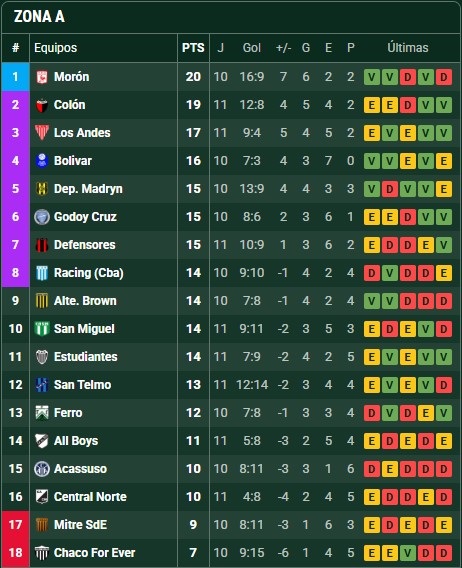
Task: Click Morón's most recent red D result badge
Action: pos(444,77)
